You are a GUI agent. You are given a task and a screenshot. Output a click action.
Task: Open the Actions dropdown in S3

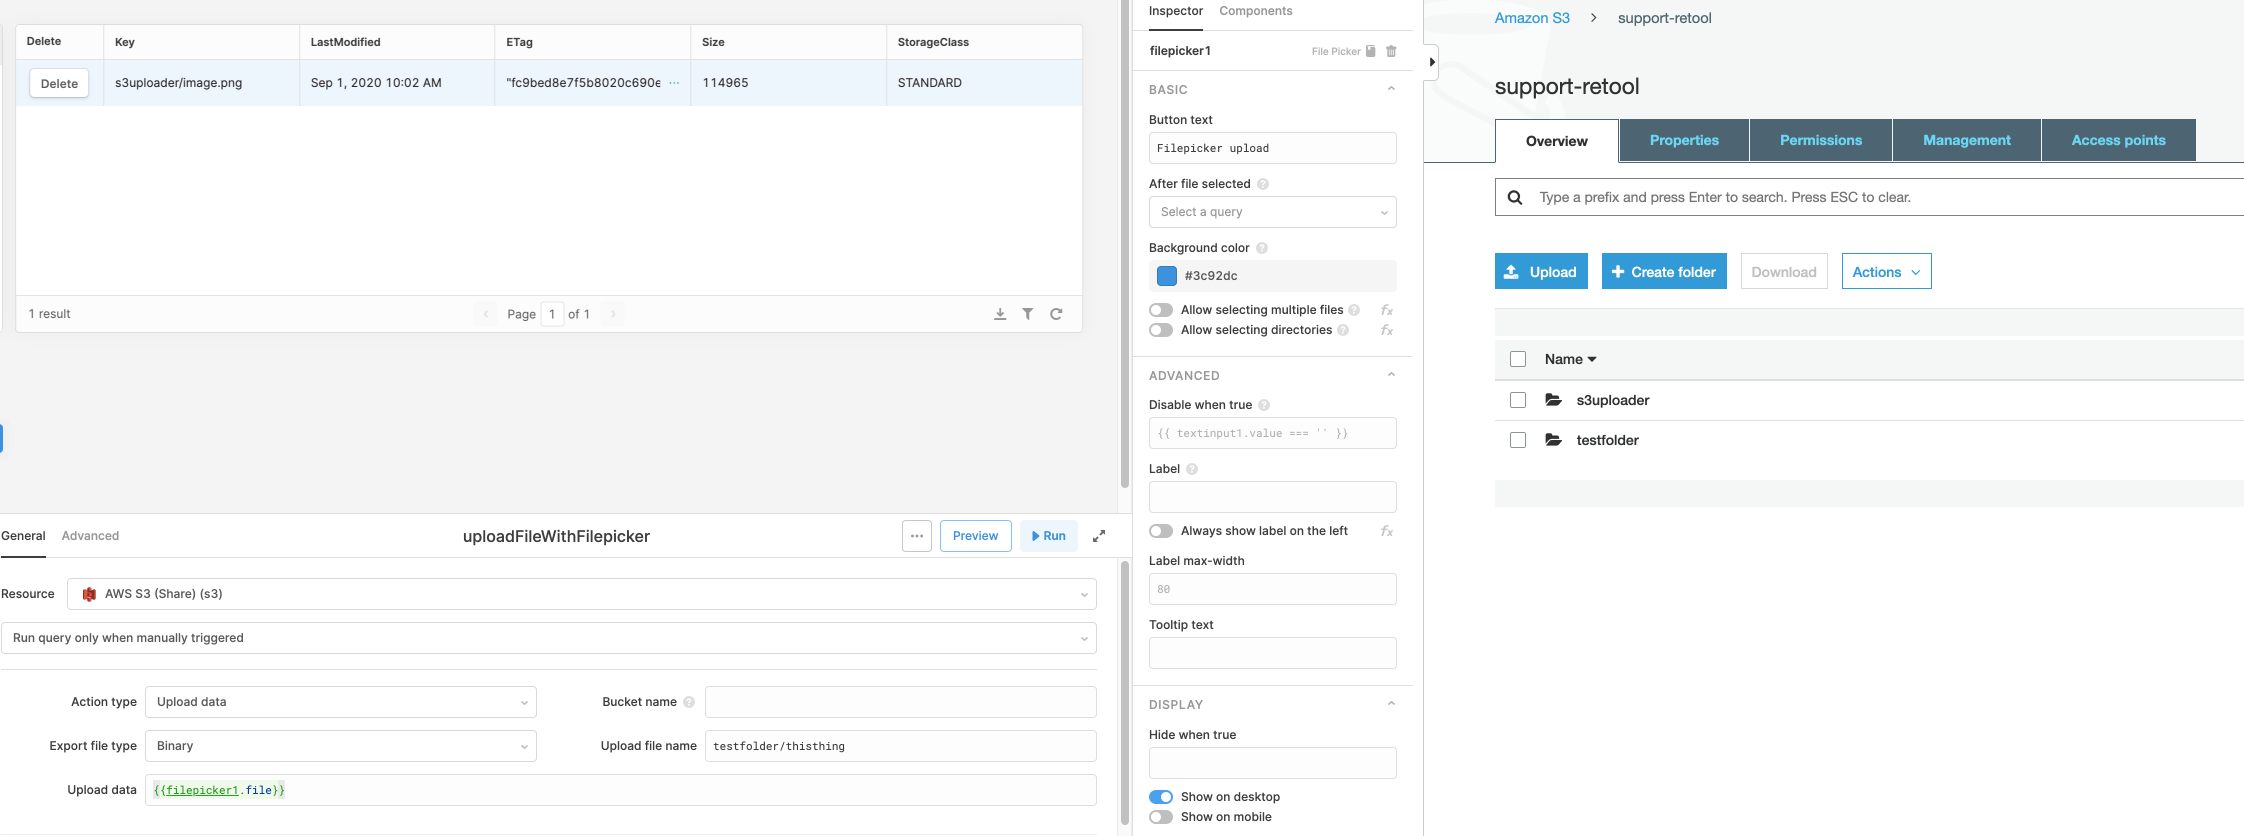[1886, 272]
